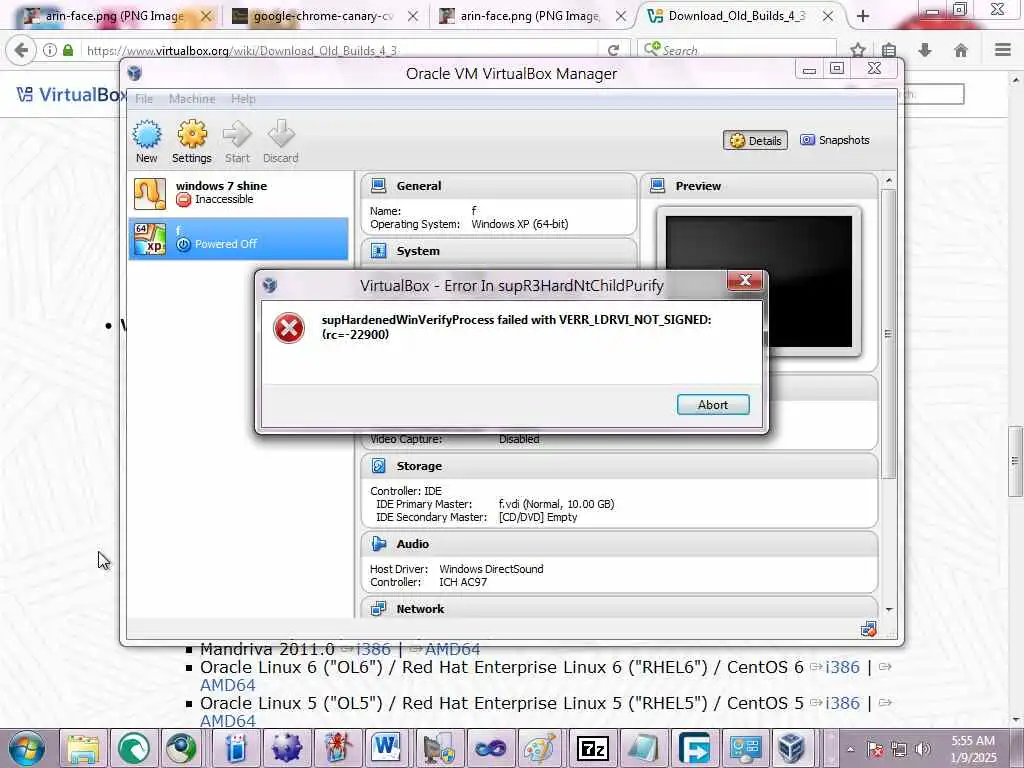Click the Audio section speaker icon
This screenshot has width=1024, height=768.
tap(378, 543)
